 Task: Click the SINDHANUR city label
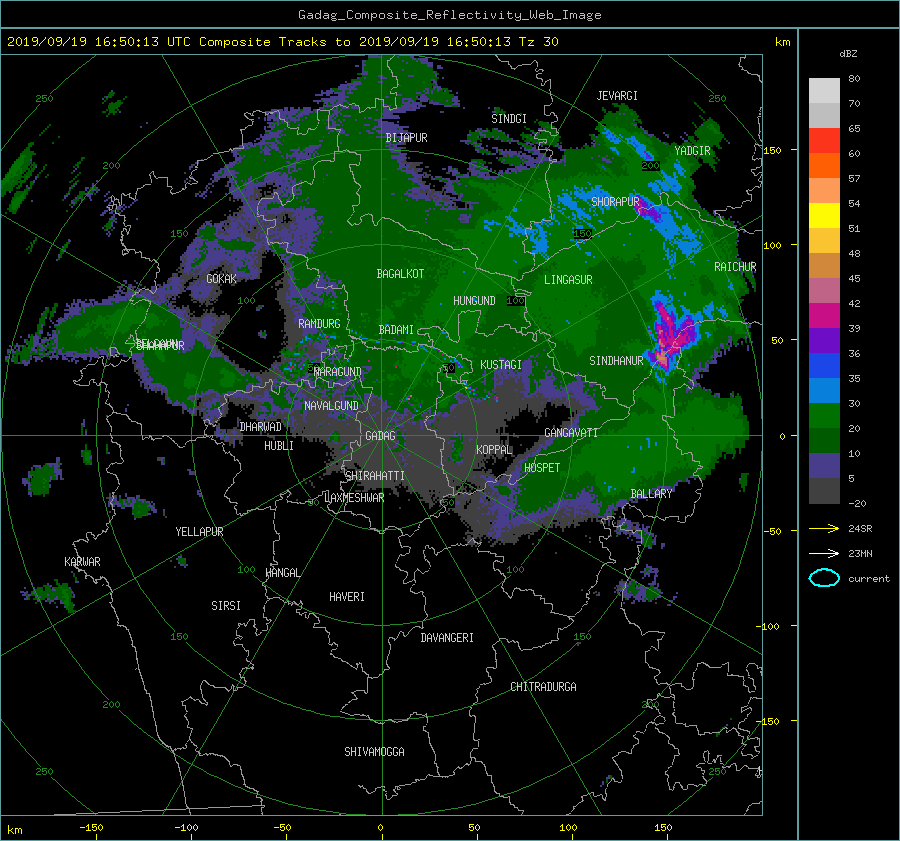(616, 361)
